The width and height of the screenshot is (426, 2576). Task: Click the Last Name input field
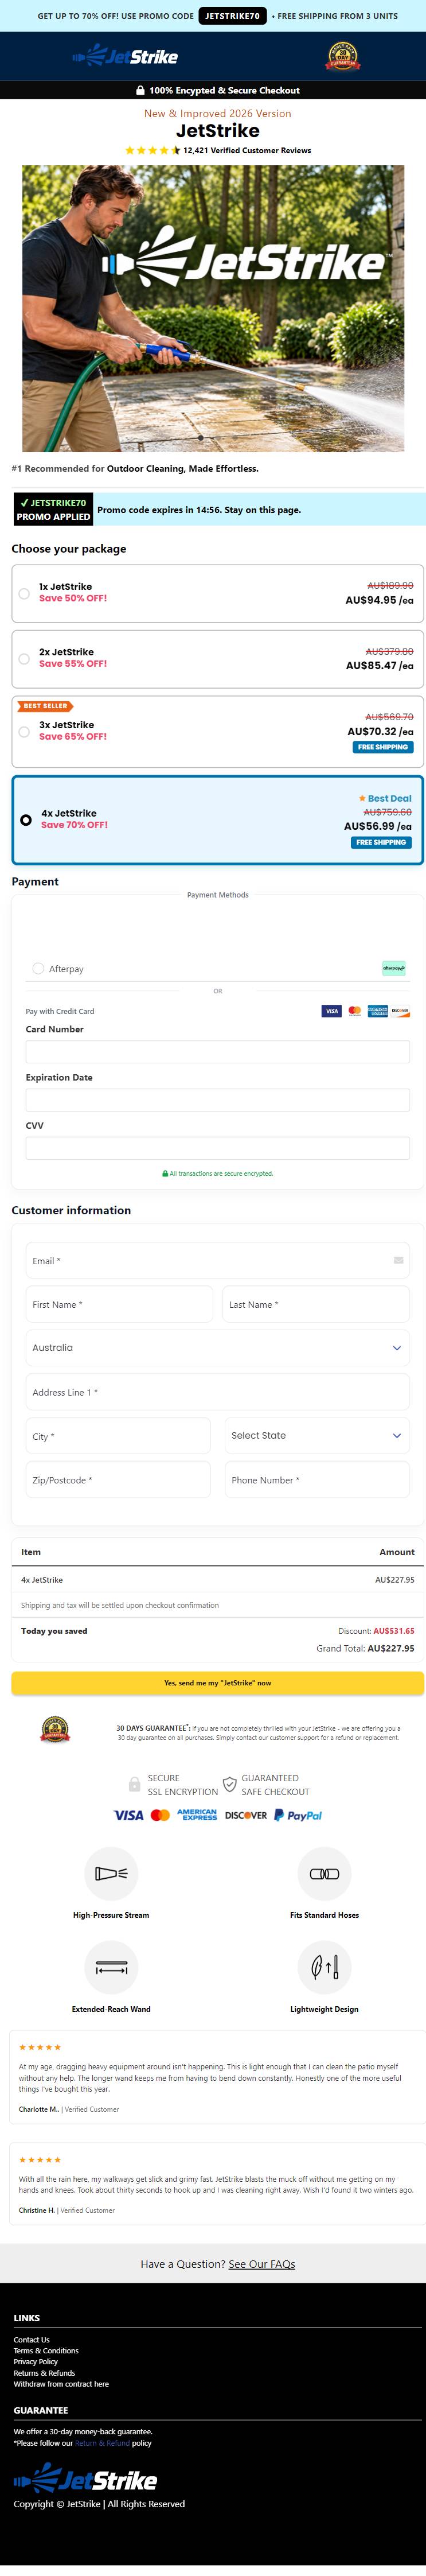pos(316,1304)
